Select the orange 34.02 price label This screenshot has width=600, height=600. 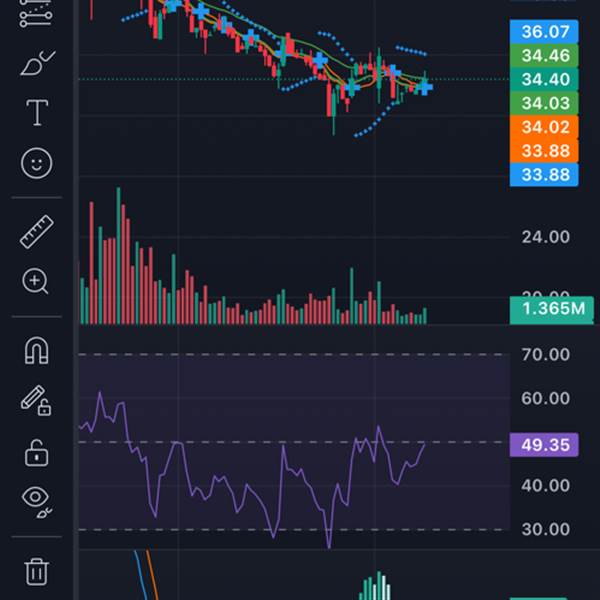pyautogui.click(x=544, y=127)
